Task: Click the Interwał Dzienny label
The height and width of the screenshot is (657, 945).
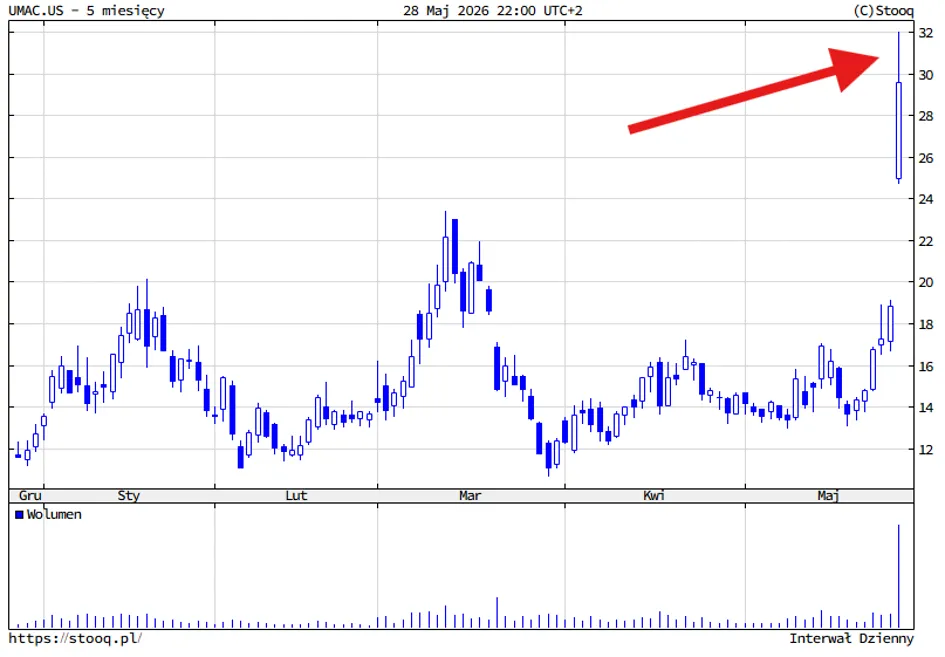Action: [852, 638]
